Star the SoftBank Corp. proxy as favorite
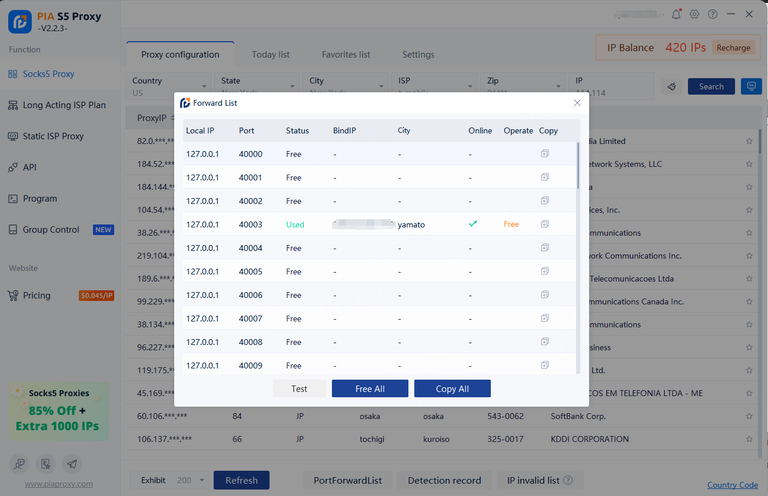Image resolution: width=768 pixels, height=496 pixels. (749, 416)
